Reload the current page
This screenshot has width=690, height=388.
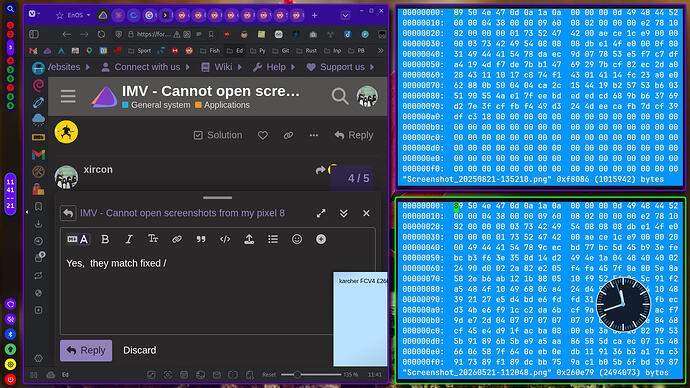(101, 34)
